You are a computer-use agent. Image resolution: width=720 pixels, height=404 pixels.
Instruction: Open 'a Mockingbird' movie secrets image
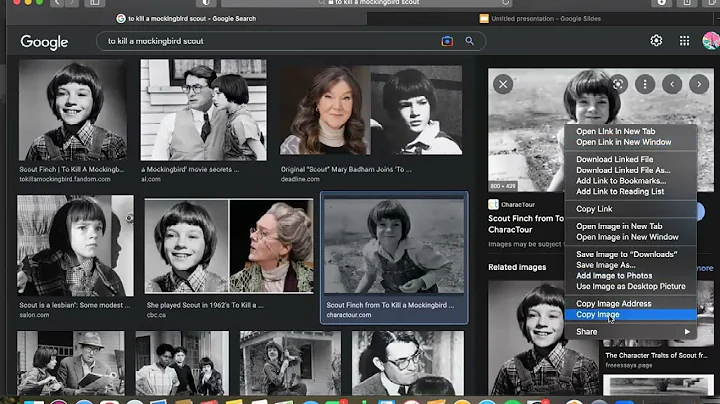coord(203,110)
